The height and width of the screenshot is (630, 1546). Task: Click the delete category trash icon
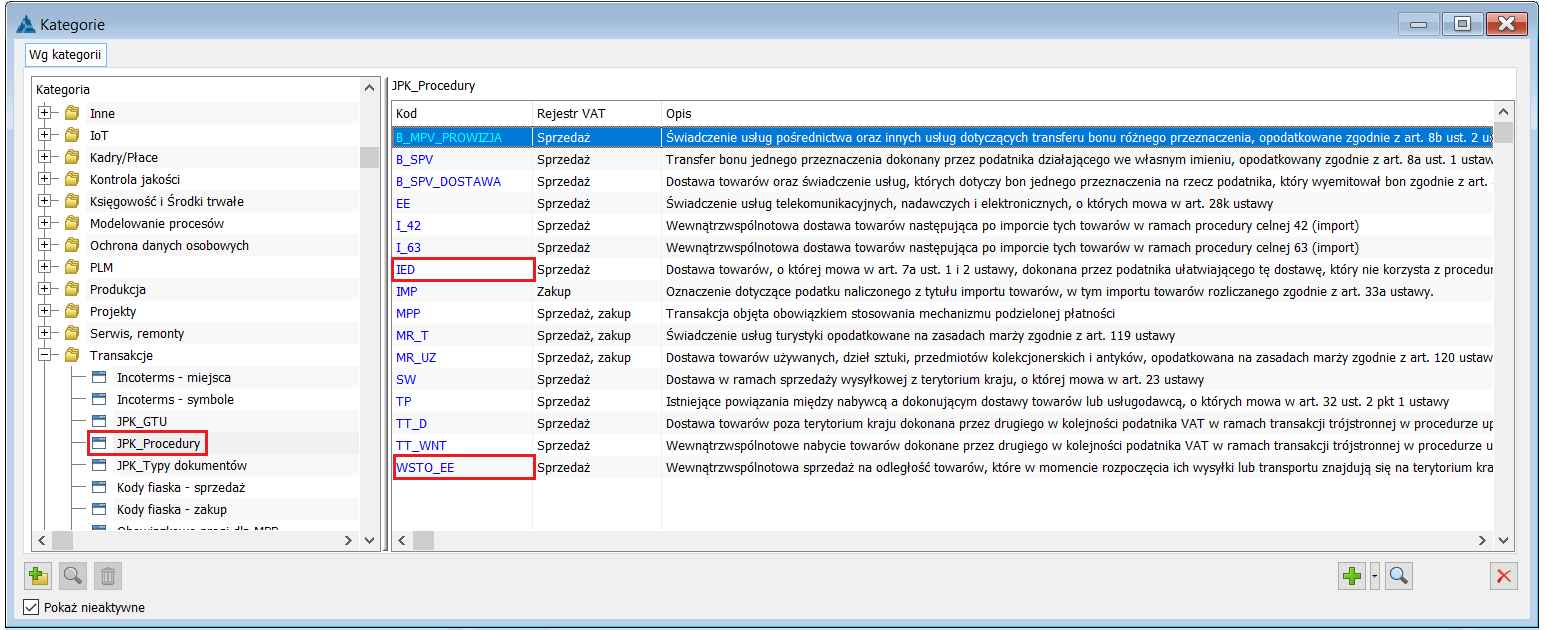pos(108,575)
